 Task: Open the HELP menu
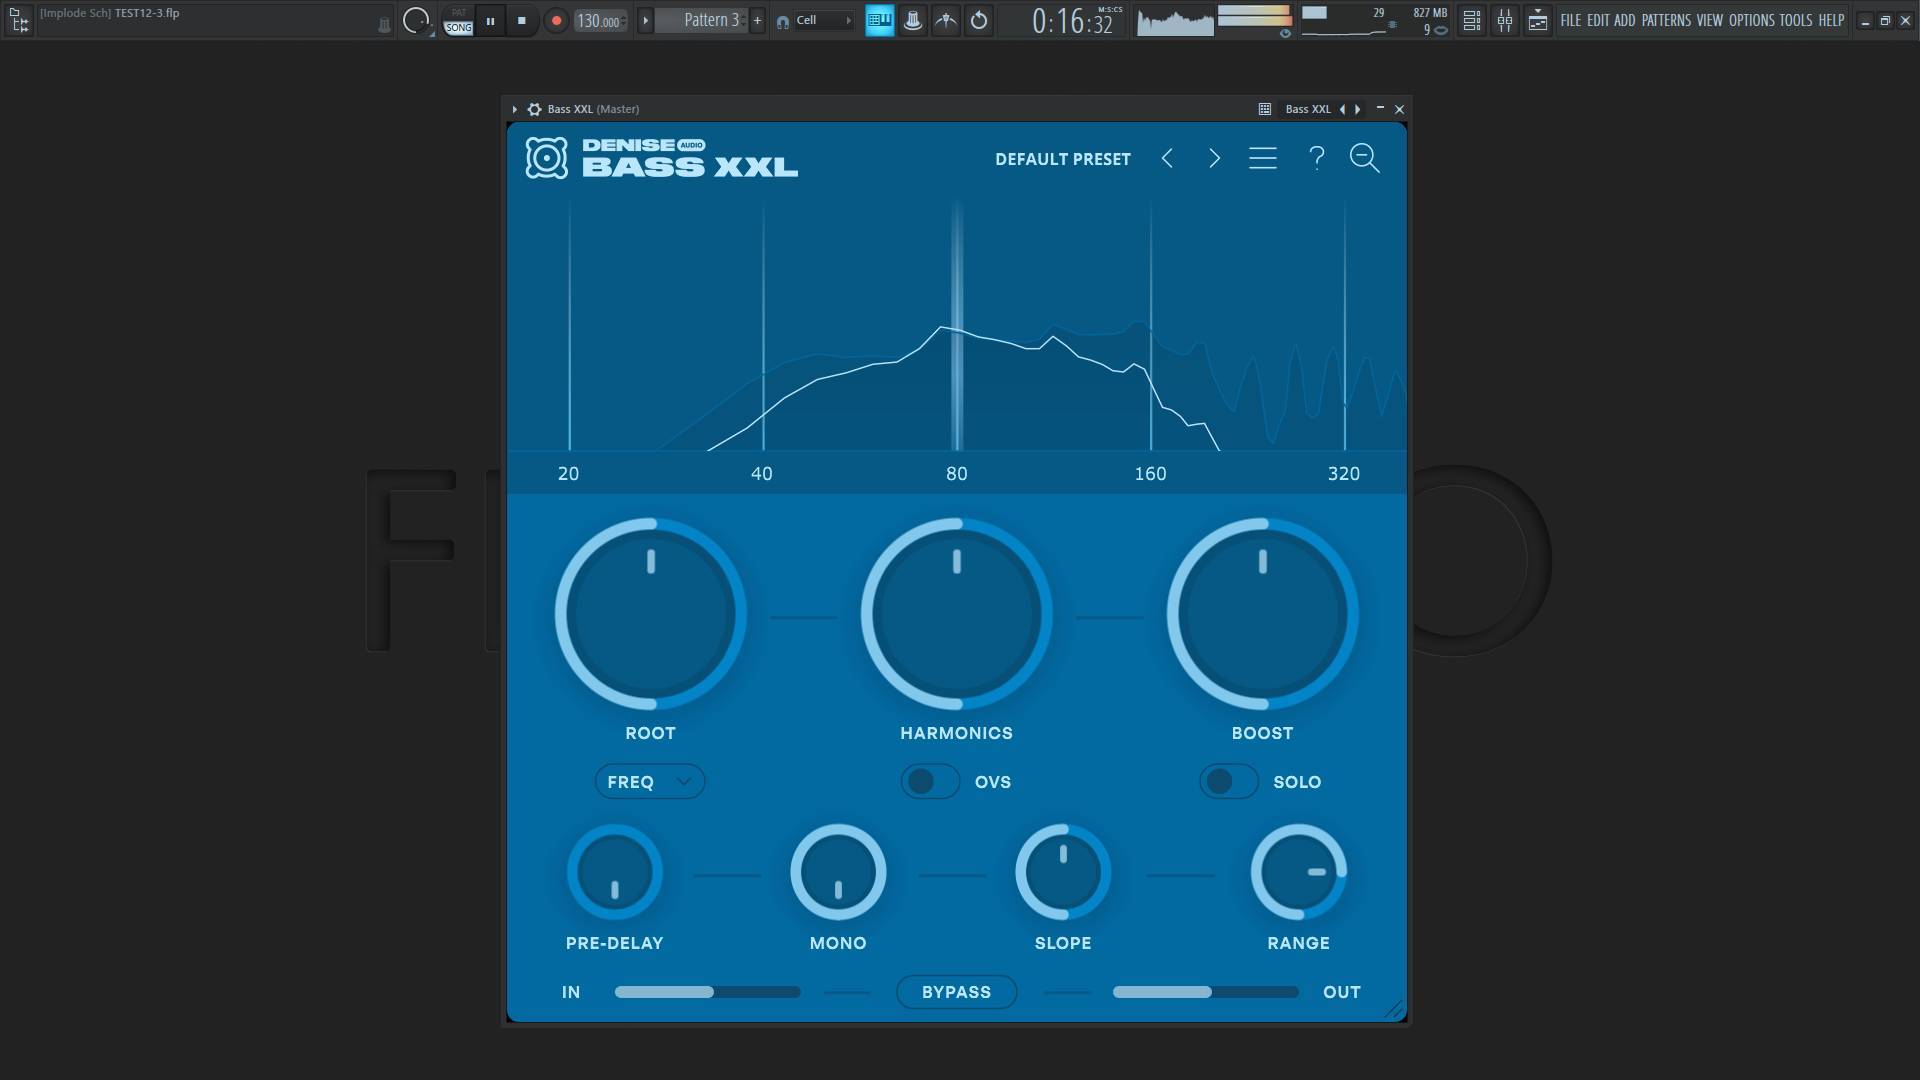(x=1832, y=20)
